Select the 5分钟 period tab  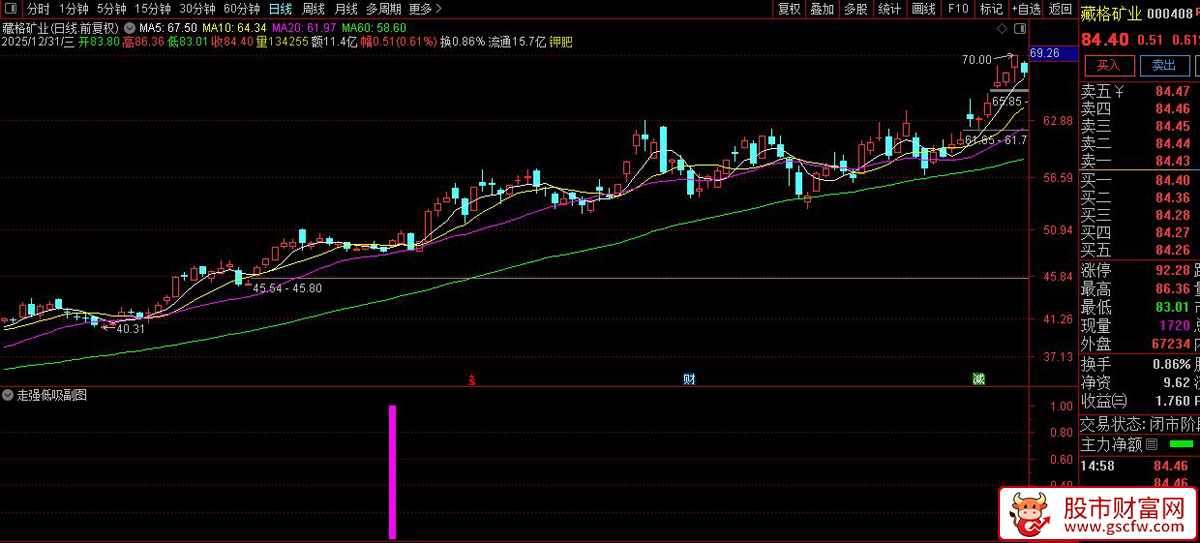(x=112, y=9)
